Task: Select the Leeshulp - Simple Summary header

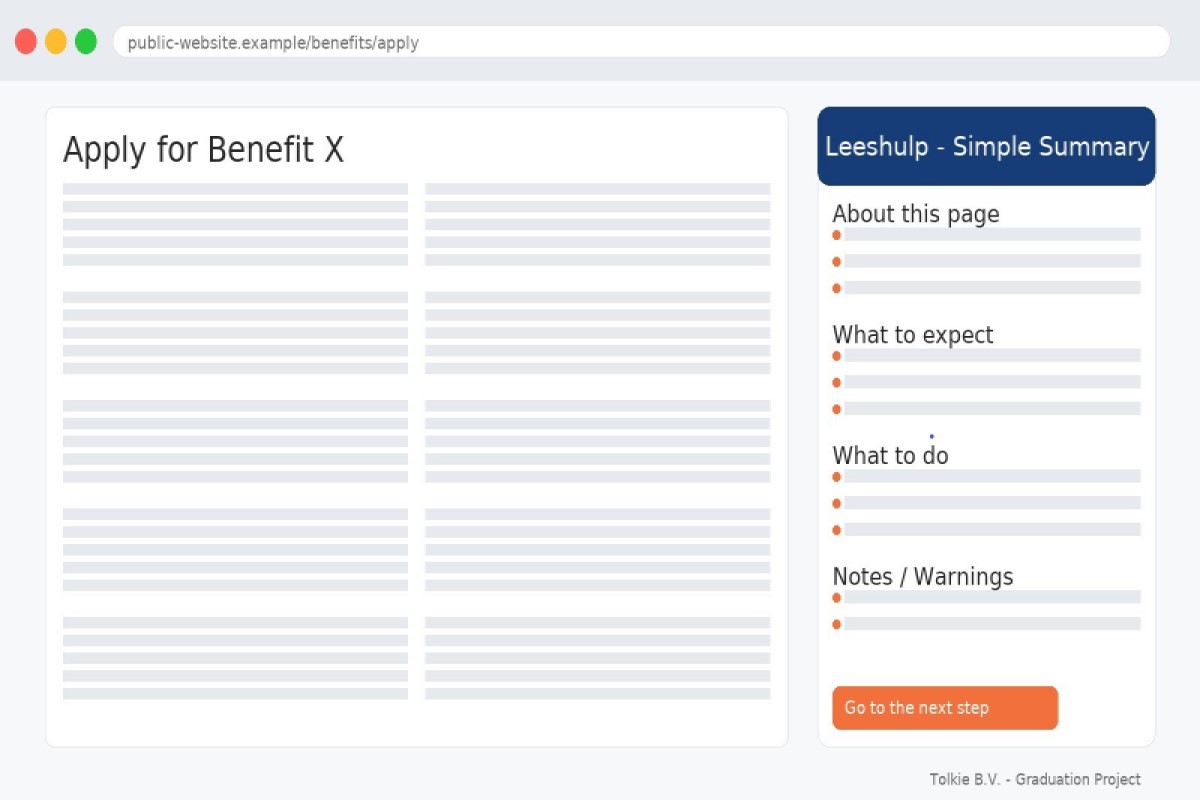Action: pos(986,147)
